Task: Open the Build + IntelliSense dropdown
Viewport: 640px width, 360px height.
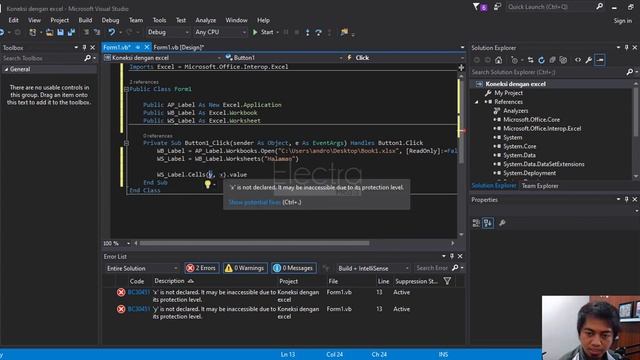Action: (373, 268)
